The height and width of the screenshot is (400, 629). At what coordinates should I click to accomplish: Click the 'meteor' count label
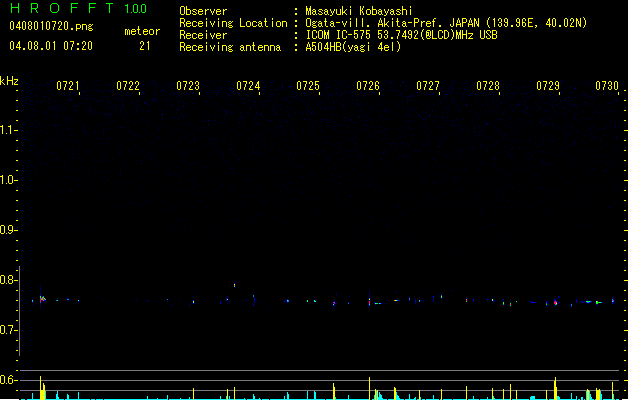coord(142,31)
